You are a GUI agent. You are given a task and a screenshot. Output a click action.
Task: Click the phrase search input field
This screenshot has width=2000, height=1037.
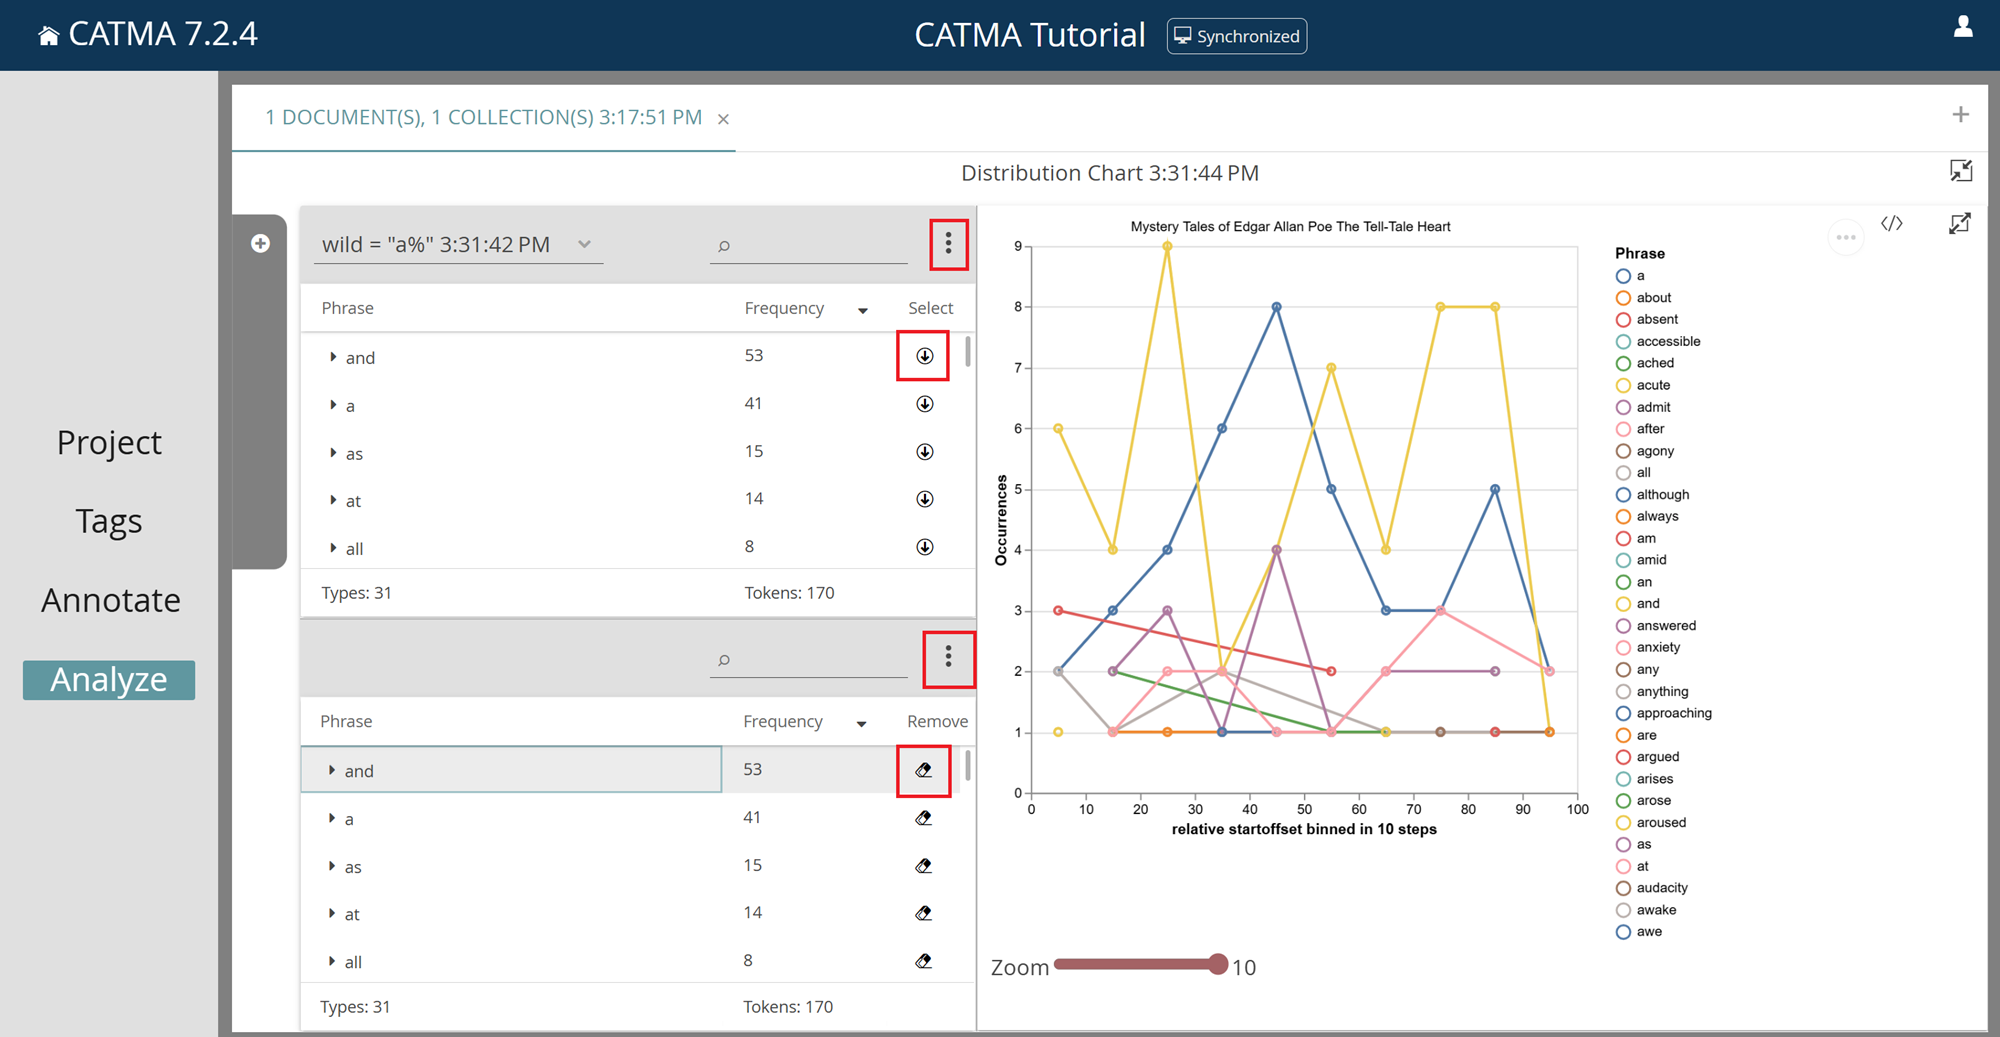click(x=808, y=245)
